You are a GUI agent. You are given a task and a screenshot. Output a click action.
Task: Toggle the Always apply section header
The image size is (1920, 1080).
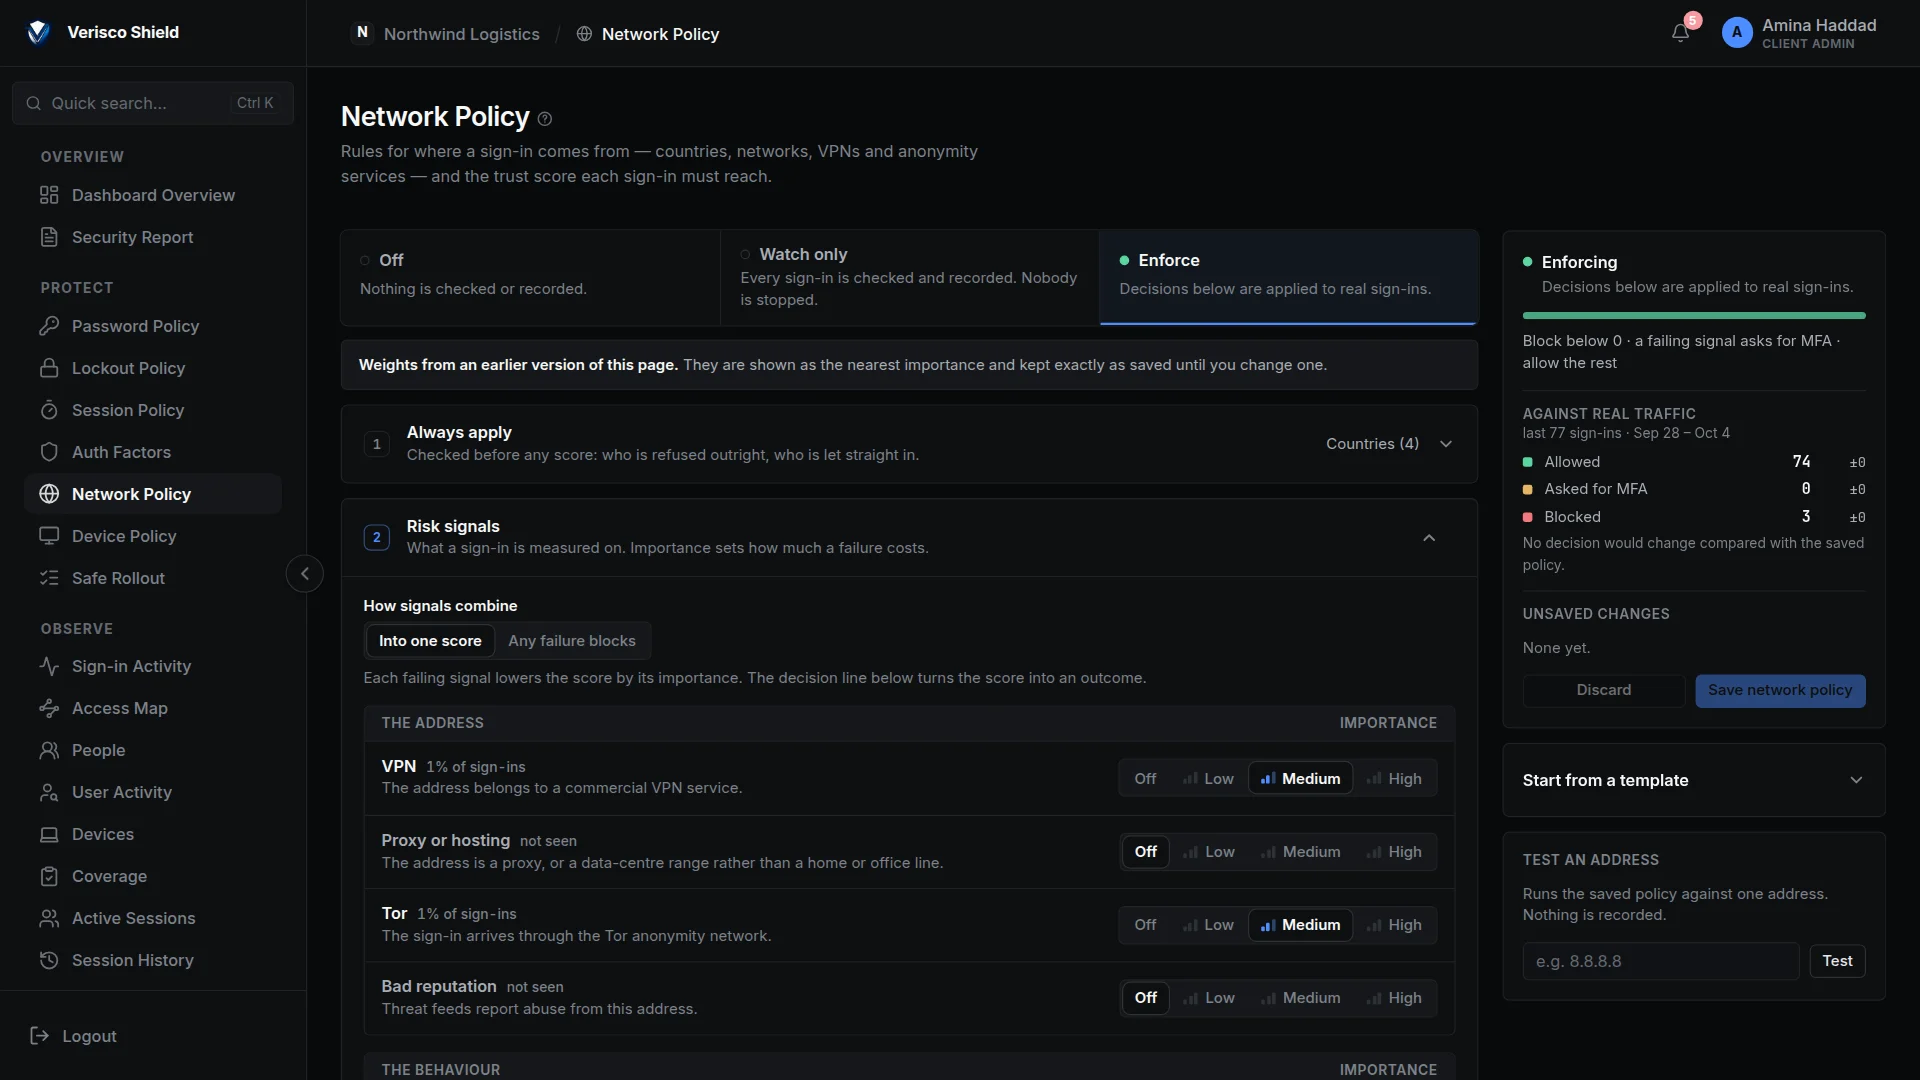pyautogui.click(x=909, y=444)
